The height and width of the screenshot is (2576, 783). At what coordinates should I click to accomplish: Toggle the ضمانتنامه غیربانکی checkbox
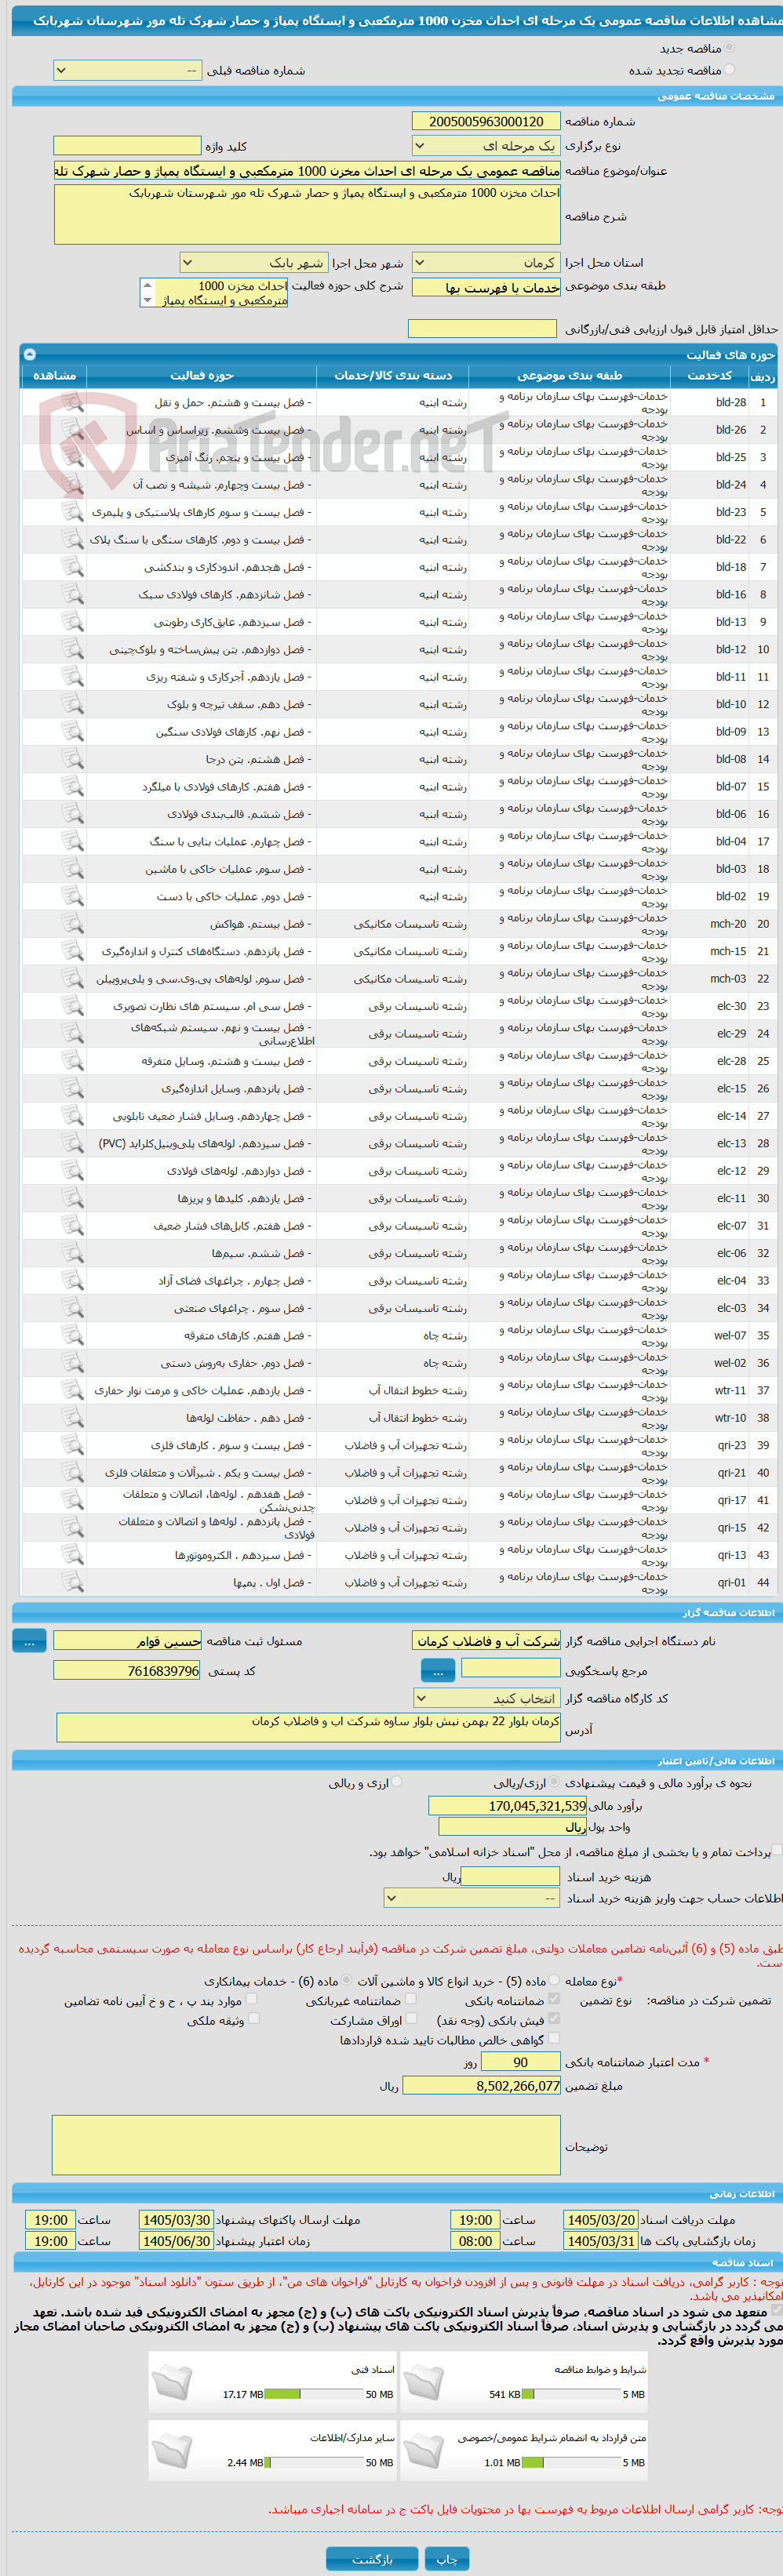[x=411, y=1998]
